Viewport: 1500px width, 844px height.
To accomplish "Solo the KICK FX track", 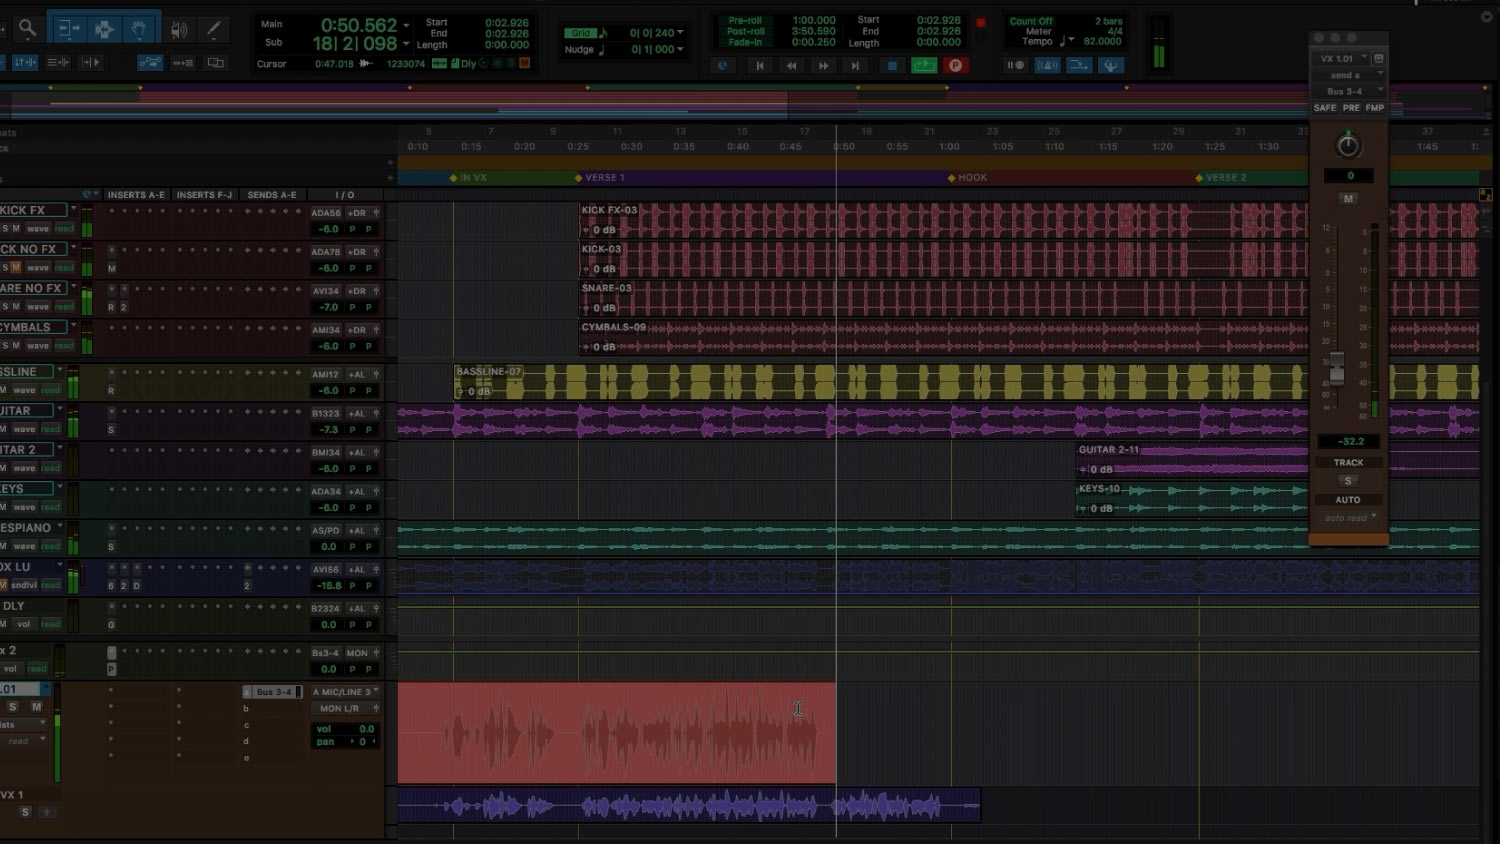I will pyautogui.click(x=5, y=228).
